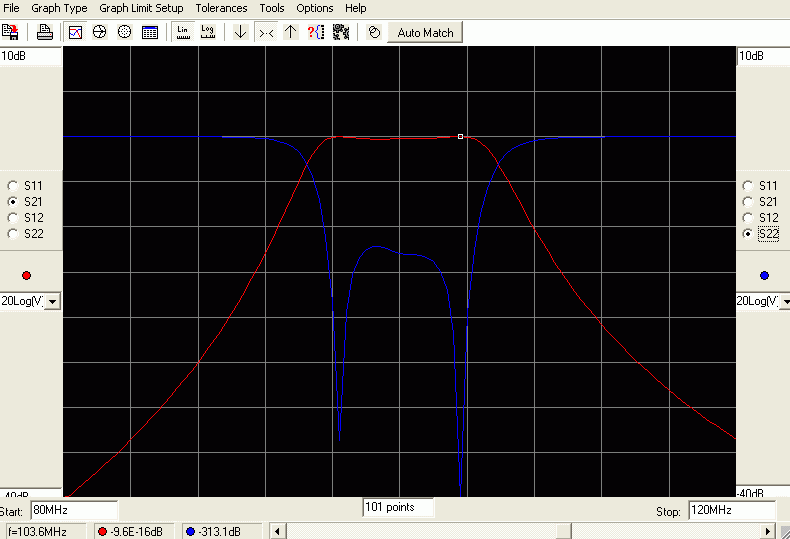Click the horizontal scrollbar right arrow
790x539 pixels.
click(767, 531)
